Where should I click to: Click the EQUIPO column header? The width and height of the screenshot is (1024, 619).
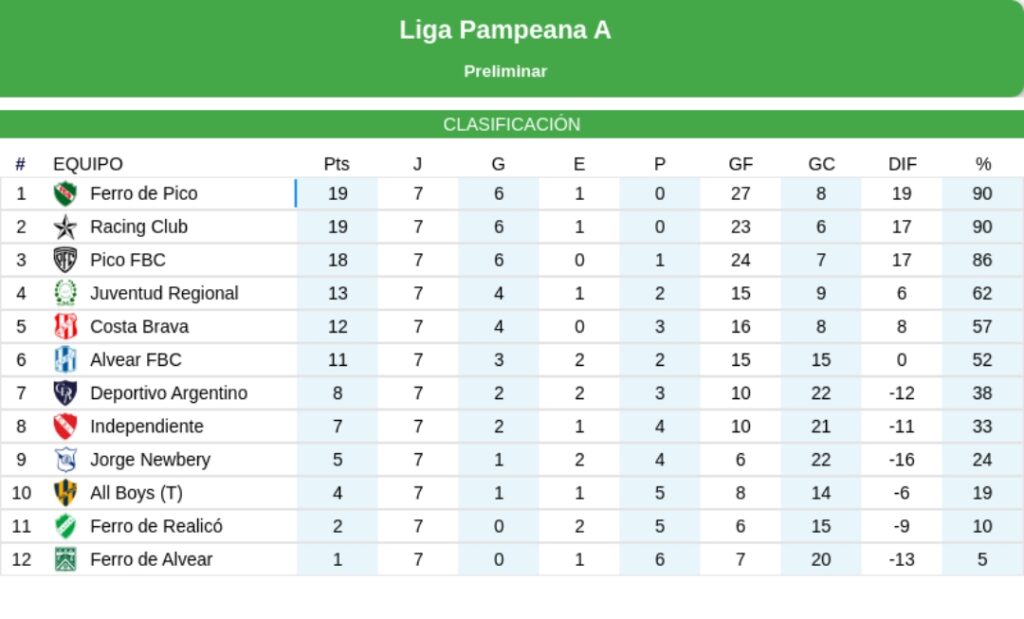pyautogui.click(x=88, y=164)
